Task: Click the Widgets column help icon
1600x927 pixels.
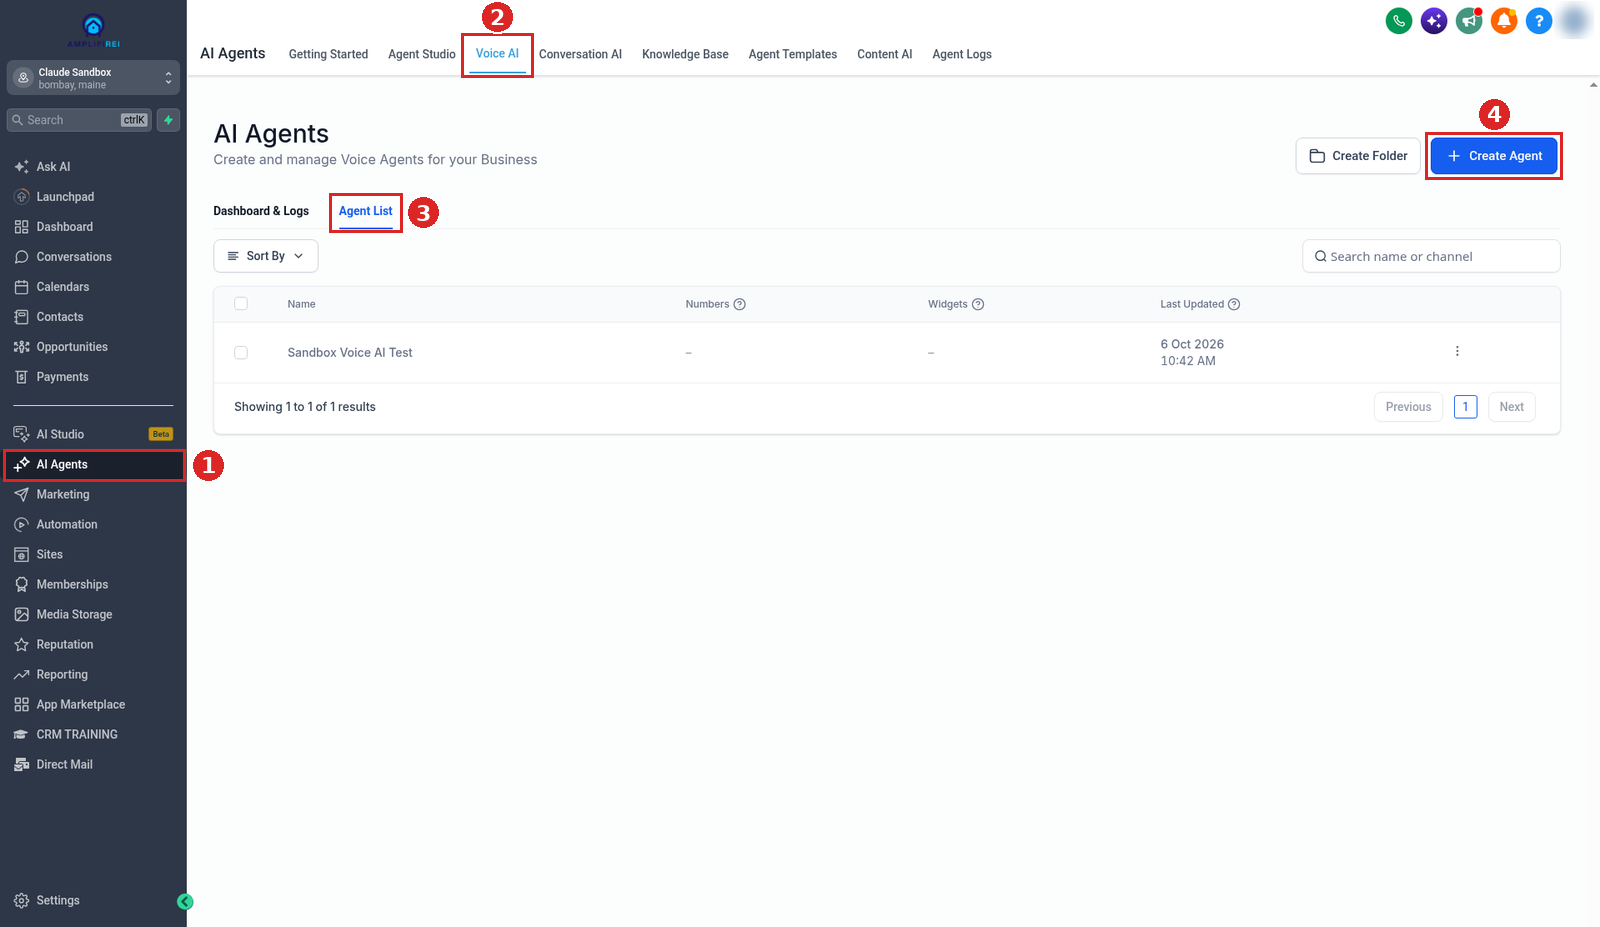Action: tap(978, 304)
